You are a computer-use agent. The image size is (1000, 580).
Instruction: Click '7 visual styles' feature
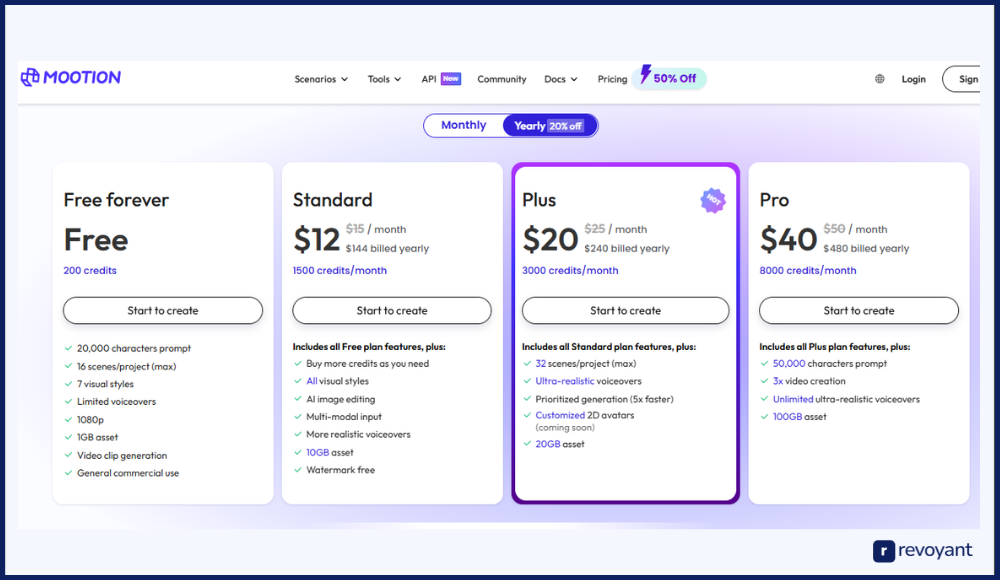pyautogui.click(x=105, y=384)
